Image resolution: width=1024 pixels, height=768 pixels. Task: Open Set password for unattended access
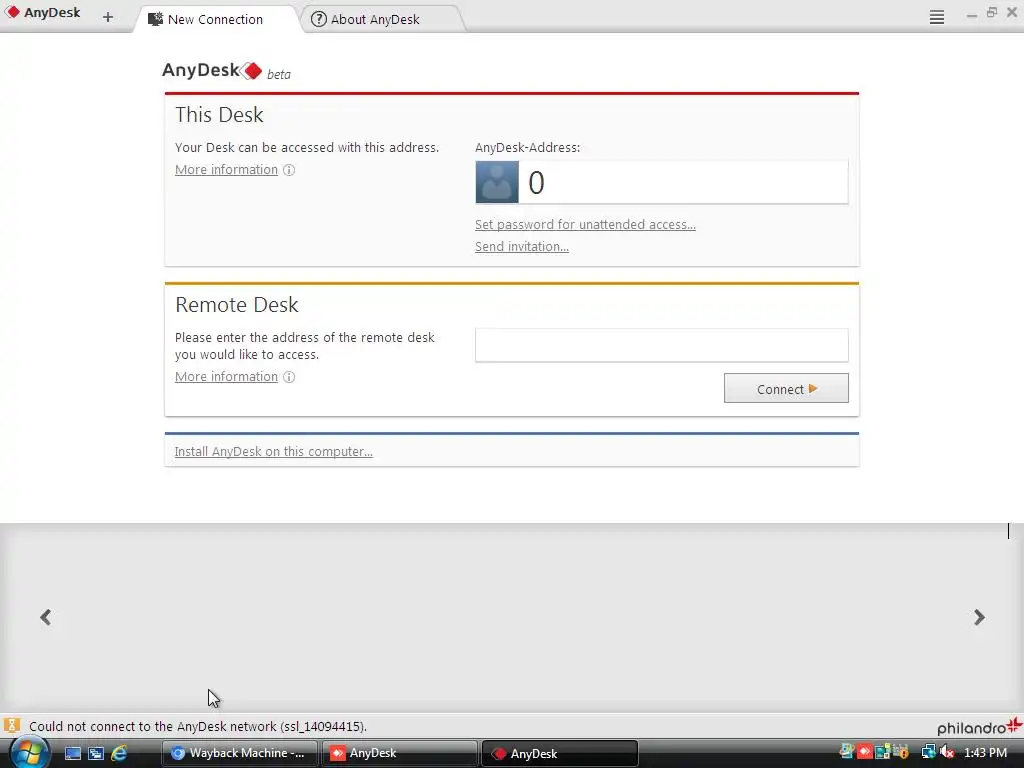pyautogui.click(x=585, y=225)
